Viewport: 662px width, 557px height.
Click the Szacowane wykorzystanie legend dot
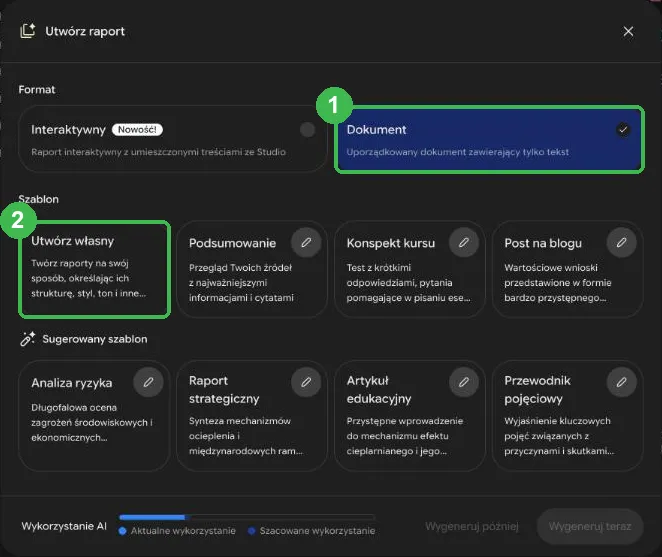click(x=252, y=531)
